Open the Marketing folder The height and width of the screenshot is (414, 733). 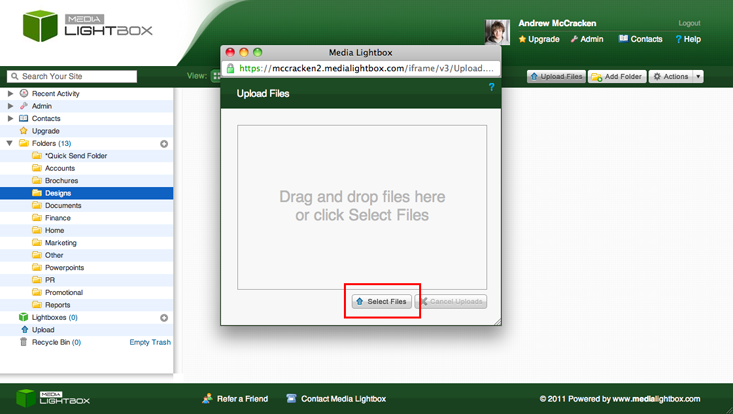click(x=60, y=243)
